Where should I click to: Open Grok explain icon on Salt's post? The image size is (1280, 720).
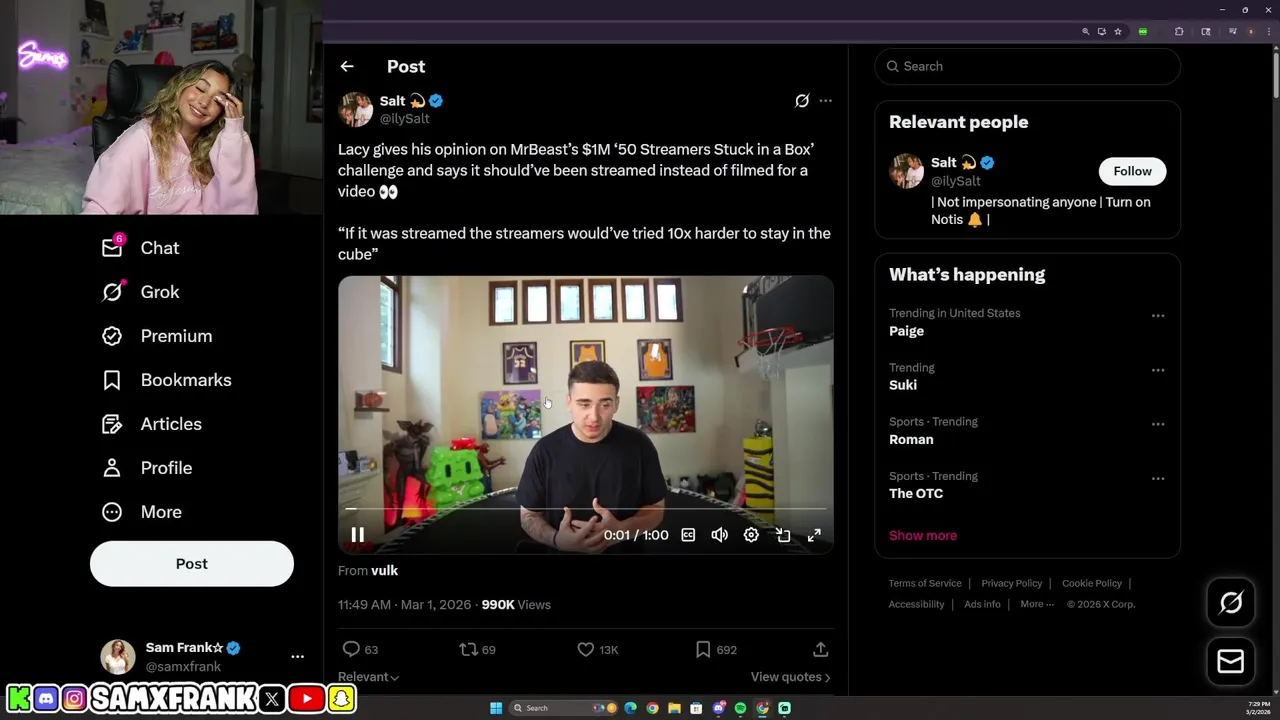[x=802, y=101]
